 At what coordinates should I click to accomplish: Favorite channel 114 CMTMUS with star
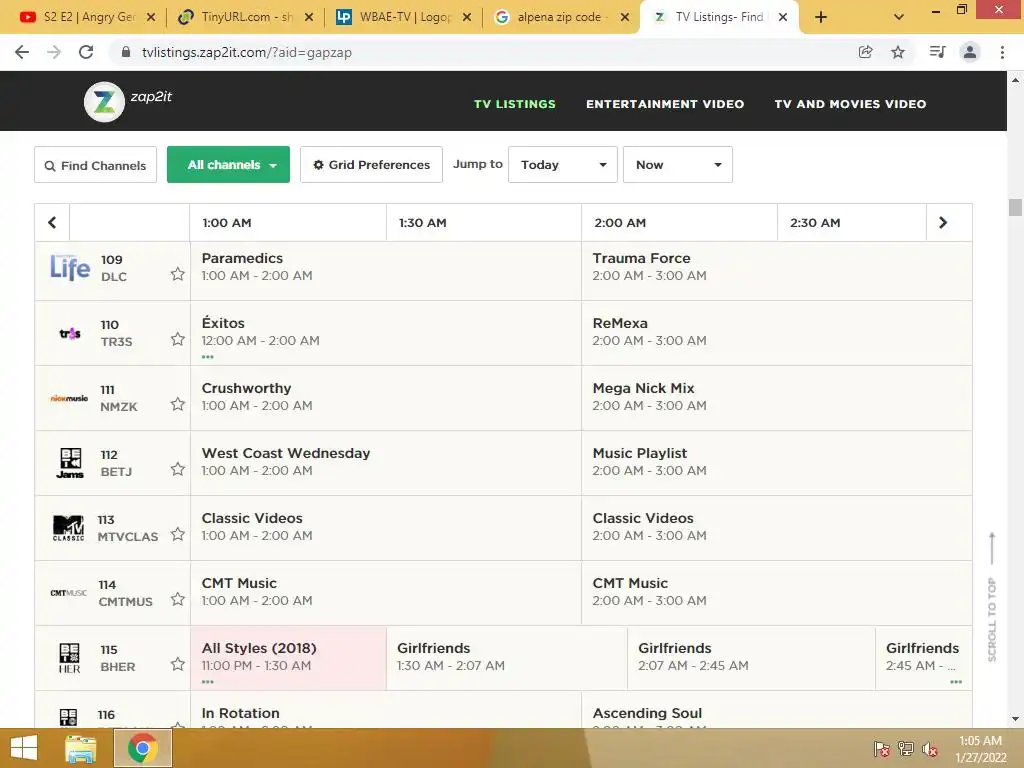[x=178, y=599]
